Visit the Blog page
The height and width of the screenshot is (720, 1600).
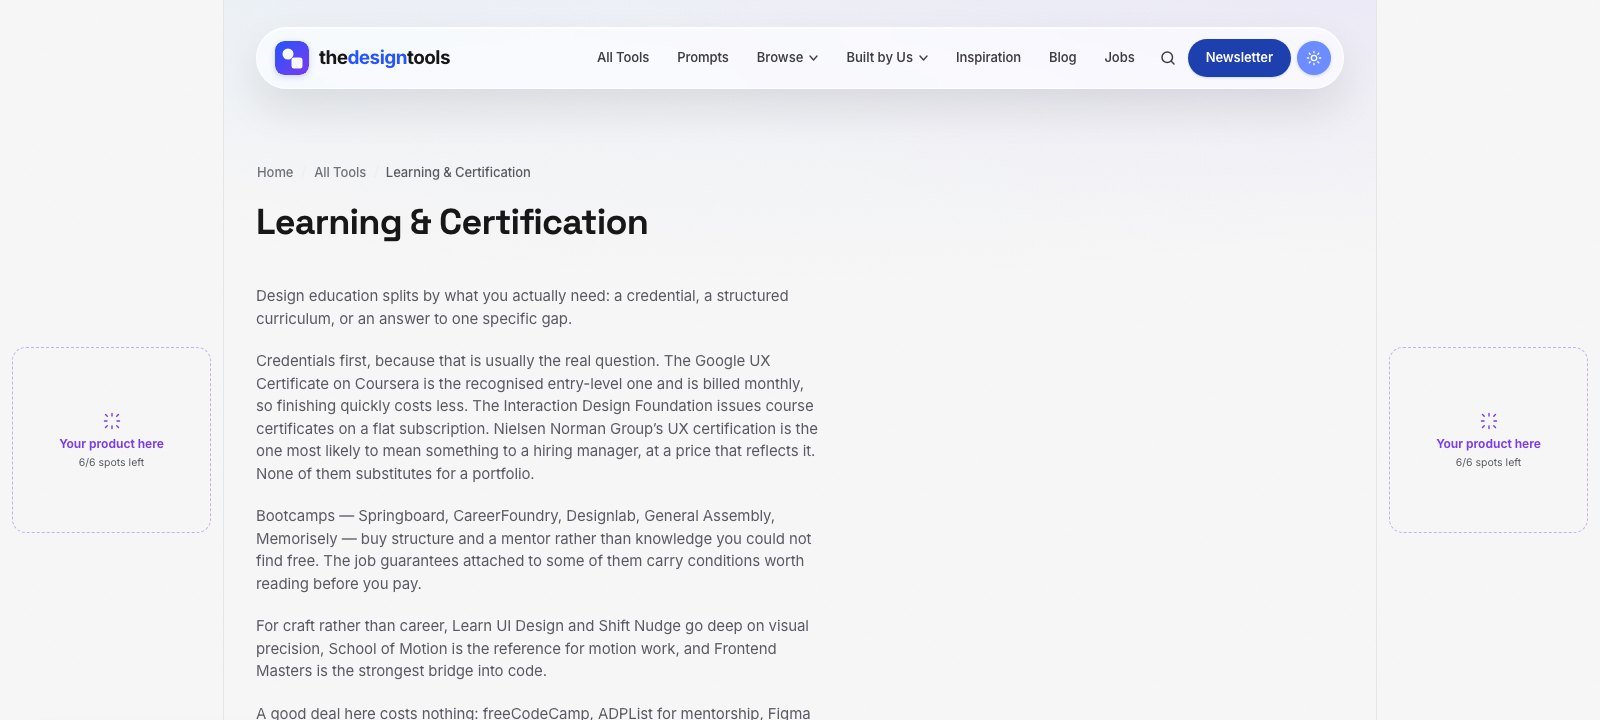1063,58
